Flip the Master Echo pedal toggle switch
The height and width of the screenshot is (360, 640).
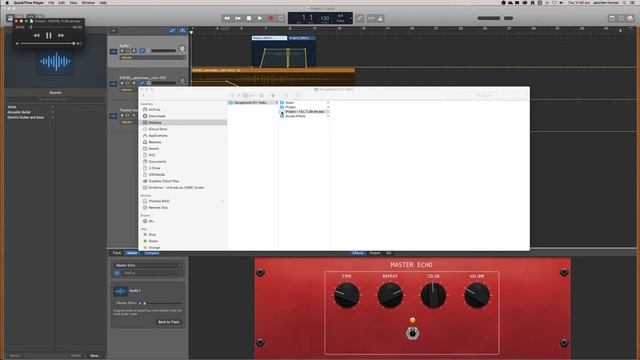click(x=413, y=333)
